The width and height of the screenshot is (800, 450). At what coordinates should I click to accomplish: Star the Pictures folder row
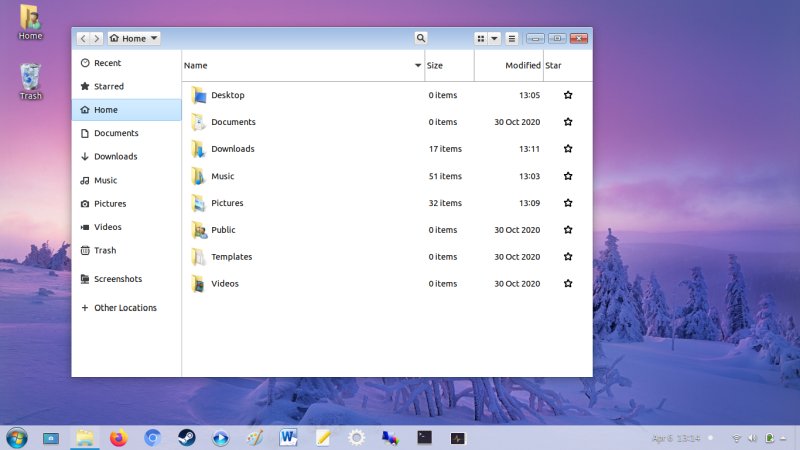(568, 203)
